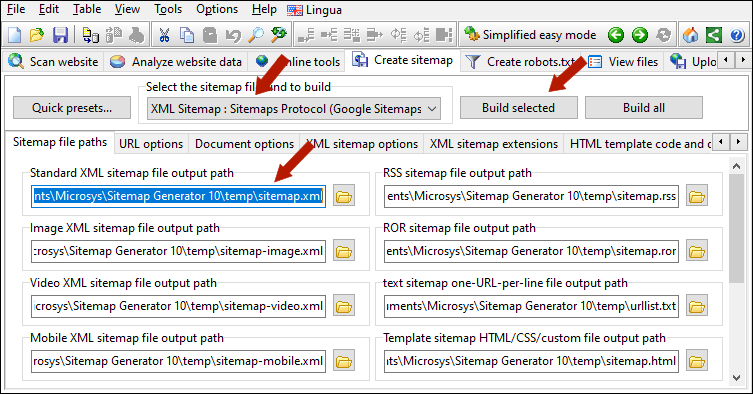Click the vertical scrollbar thumb
This screenshot has height=394, width=753.
(x=736, y=229)
